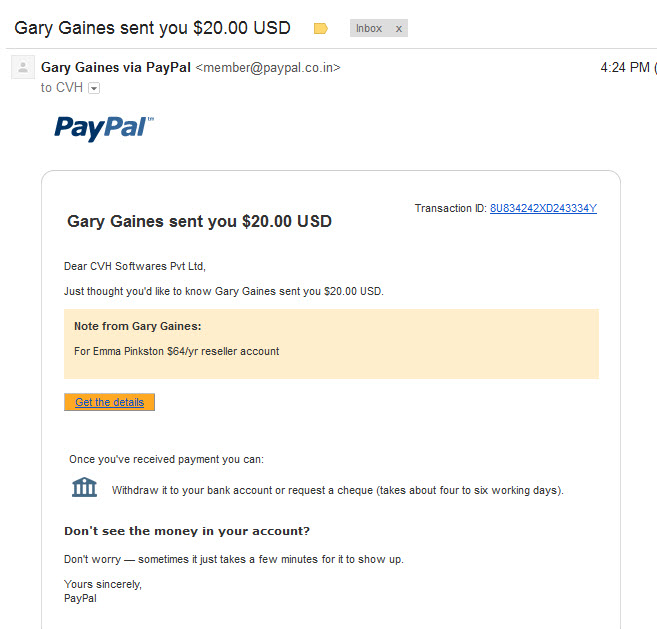The width and height of the screenshot is (657, 629).
Task: Click the bank building icon
Action: 84,487
